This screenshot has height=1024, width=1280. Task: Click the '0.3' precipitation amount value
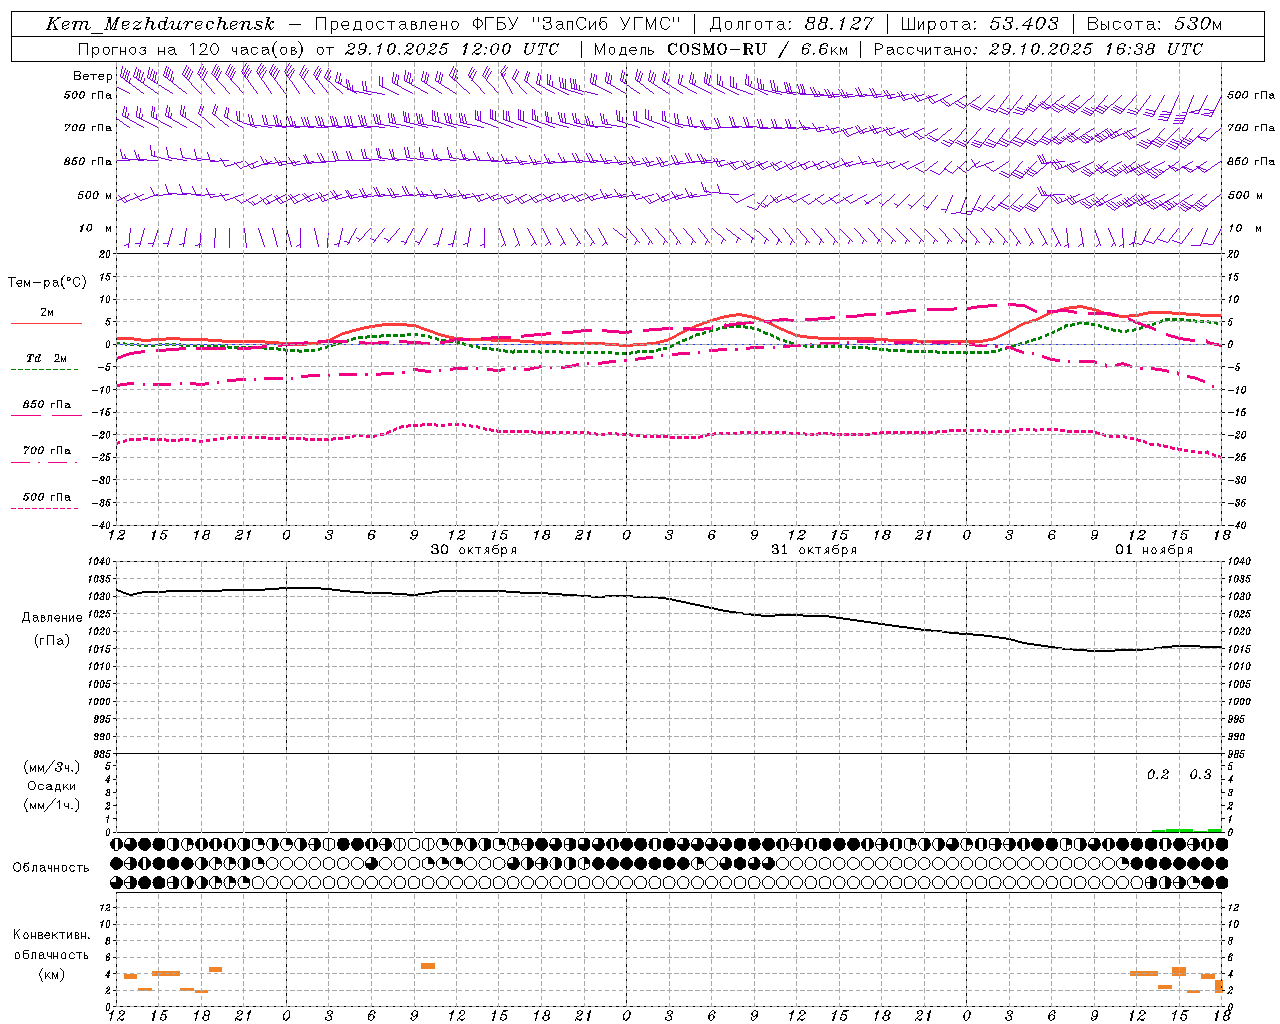(x=1200, y=775)
